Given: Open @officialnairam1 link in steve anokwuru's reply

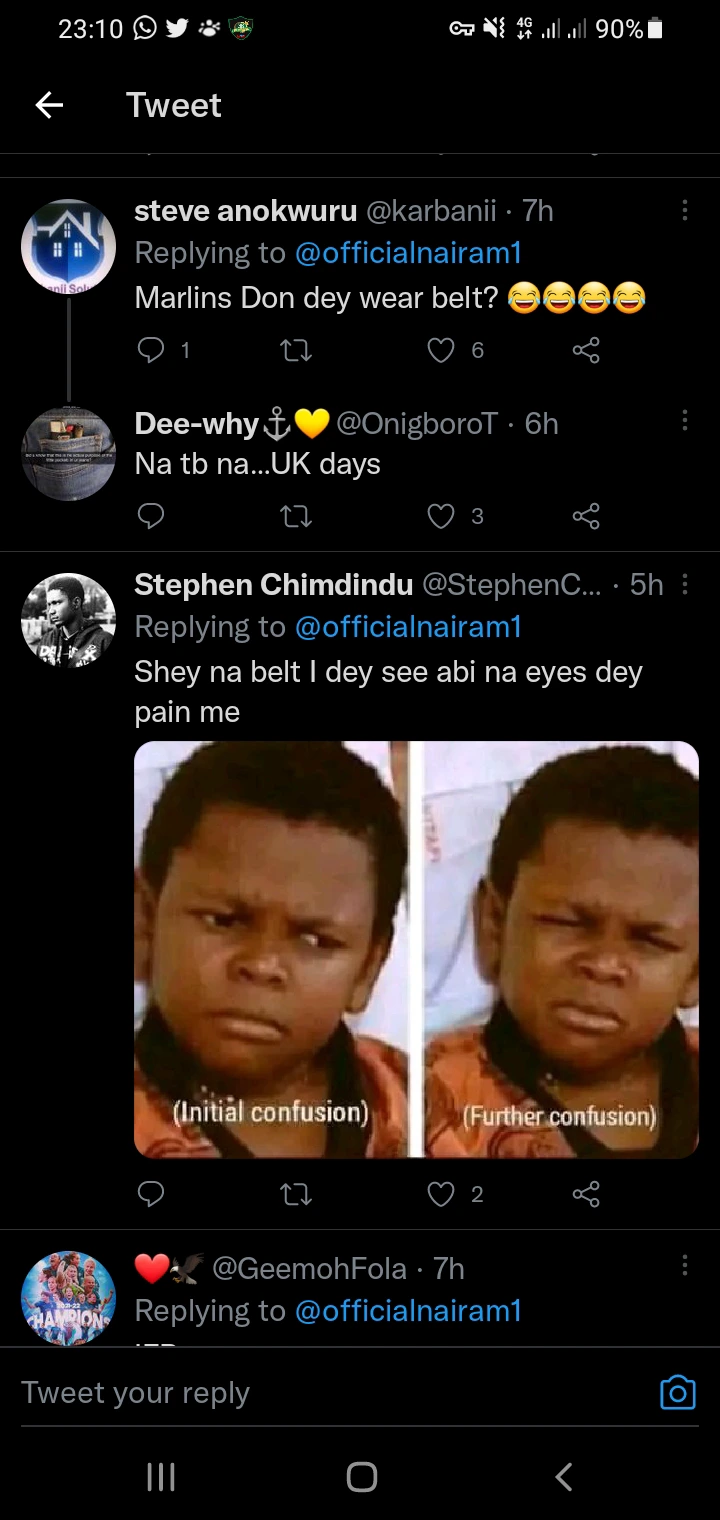Looking at the screenshot, I should tap(408, 253).
